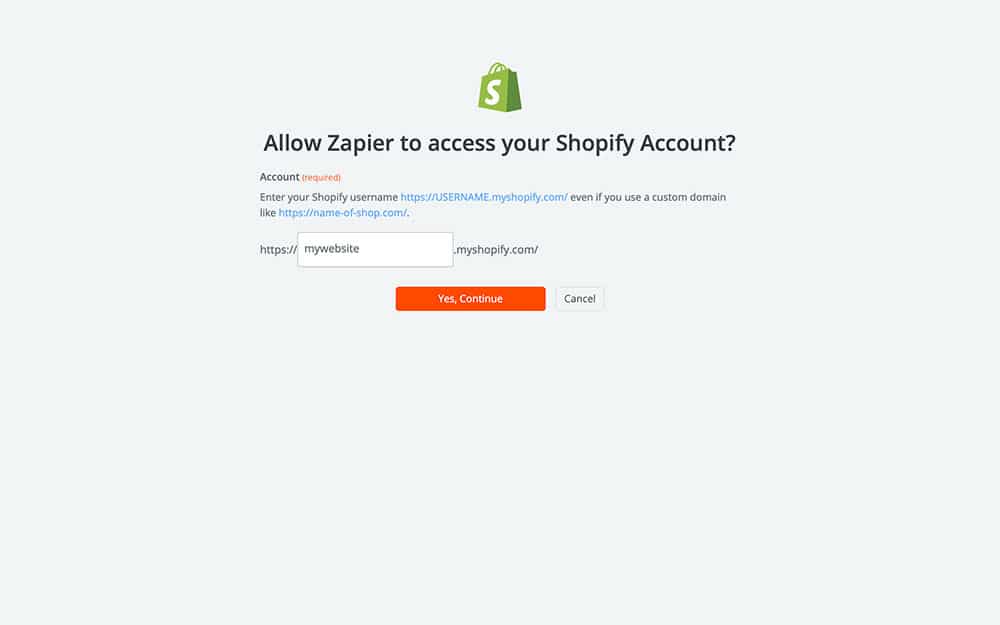The width and height of the screenshot is (1000, 625).
Task: Click the word Account? ending the heading
Action: tap(688, 143)
